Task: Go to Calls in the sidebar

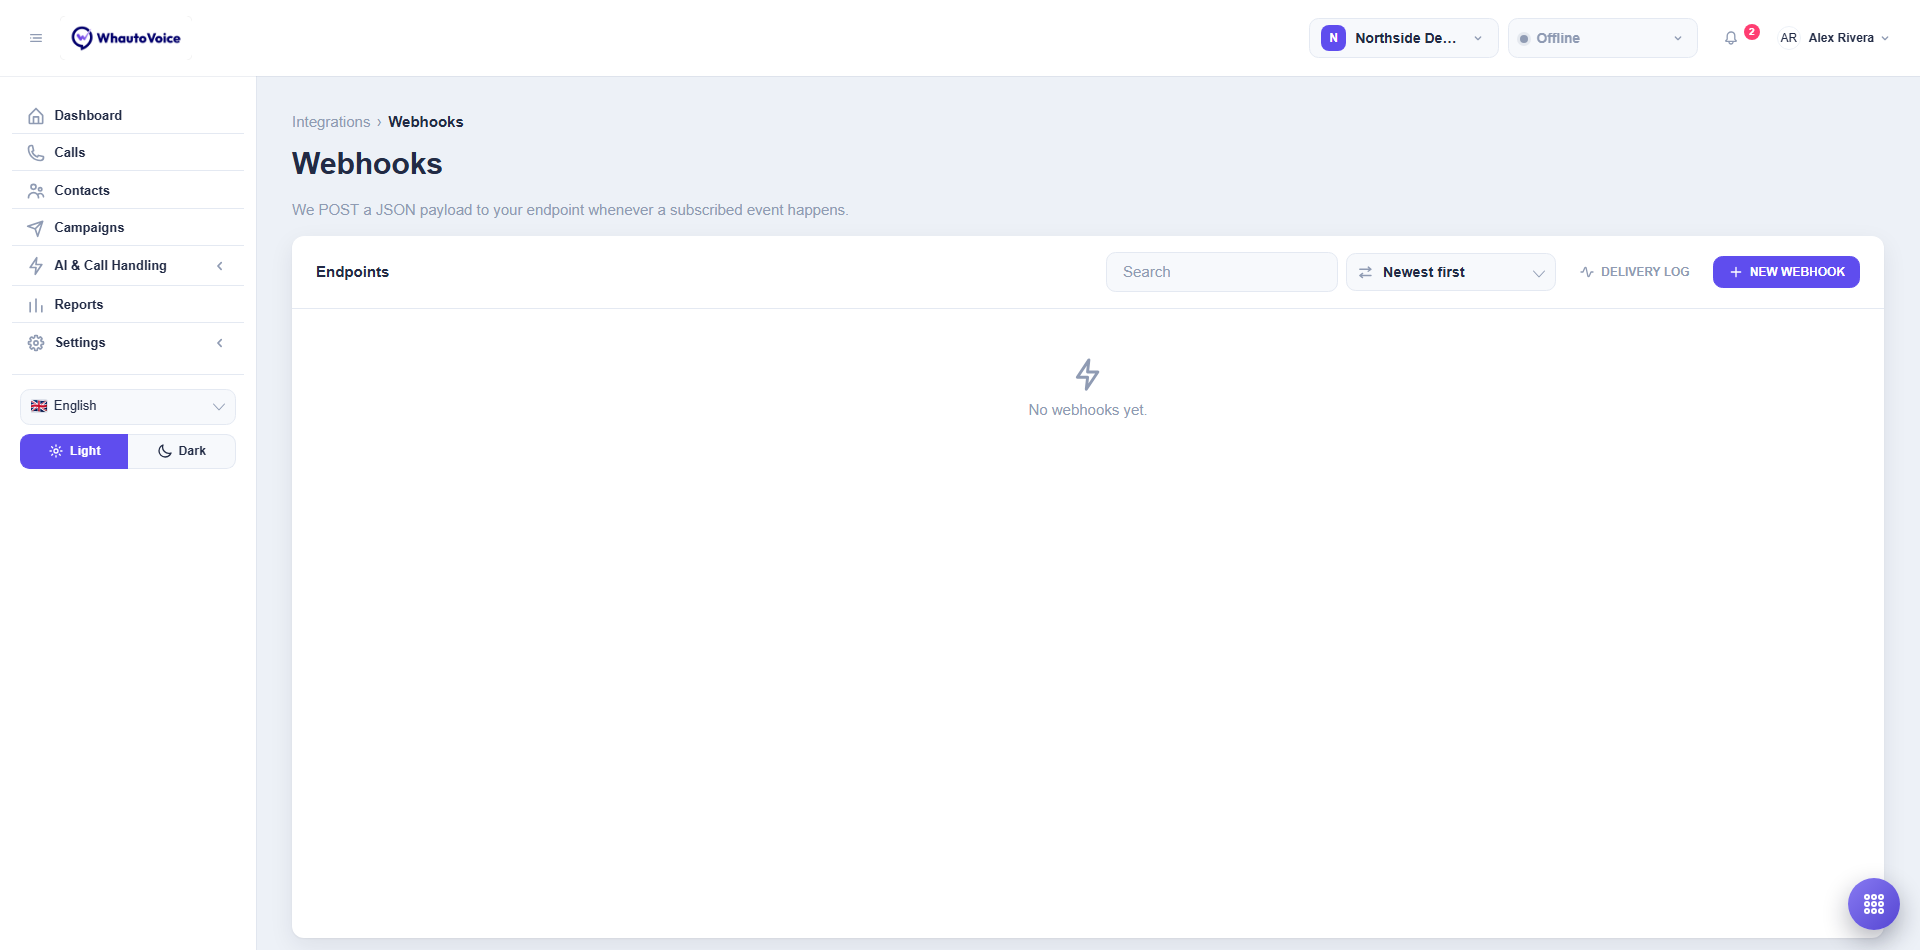Action: (x=128, y=153)
